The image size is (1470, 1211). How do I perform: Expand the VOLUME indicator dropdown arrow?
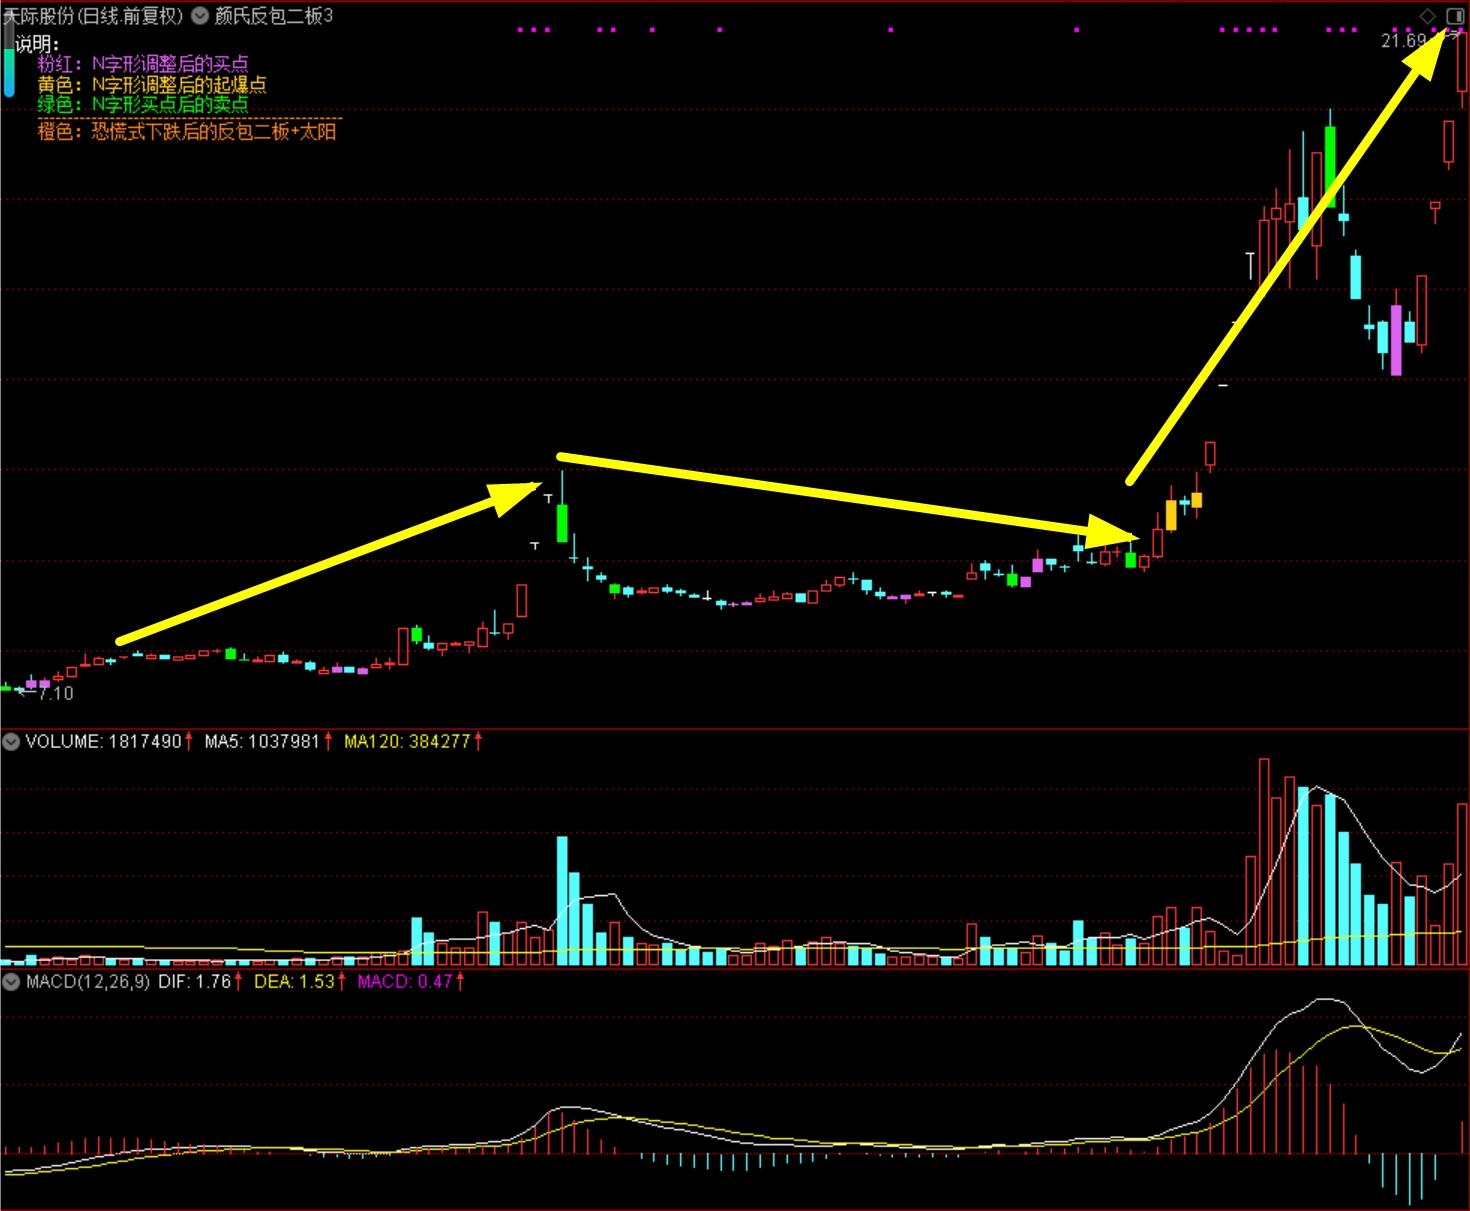(x=11, y=742)
